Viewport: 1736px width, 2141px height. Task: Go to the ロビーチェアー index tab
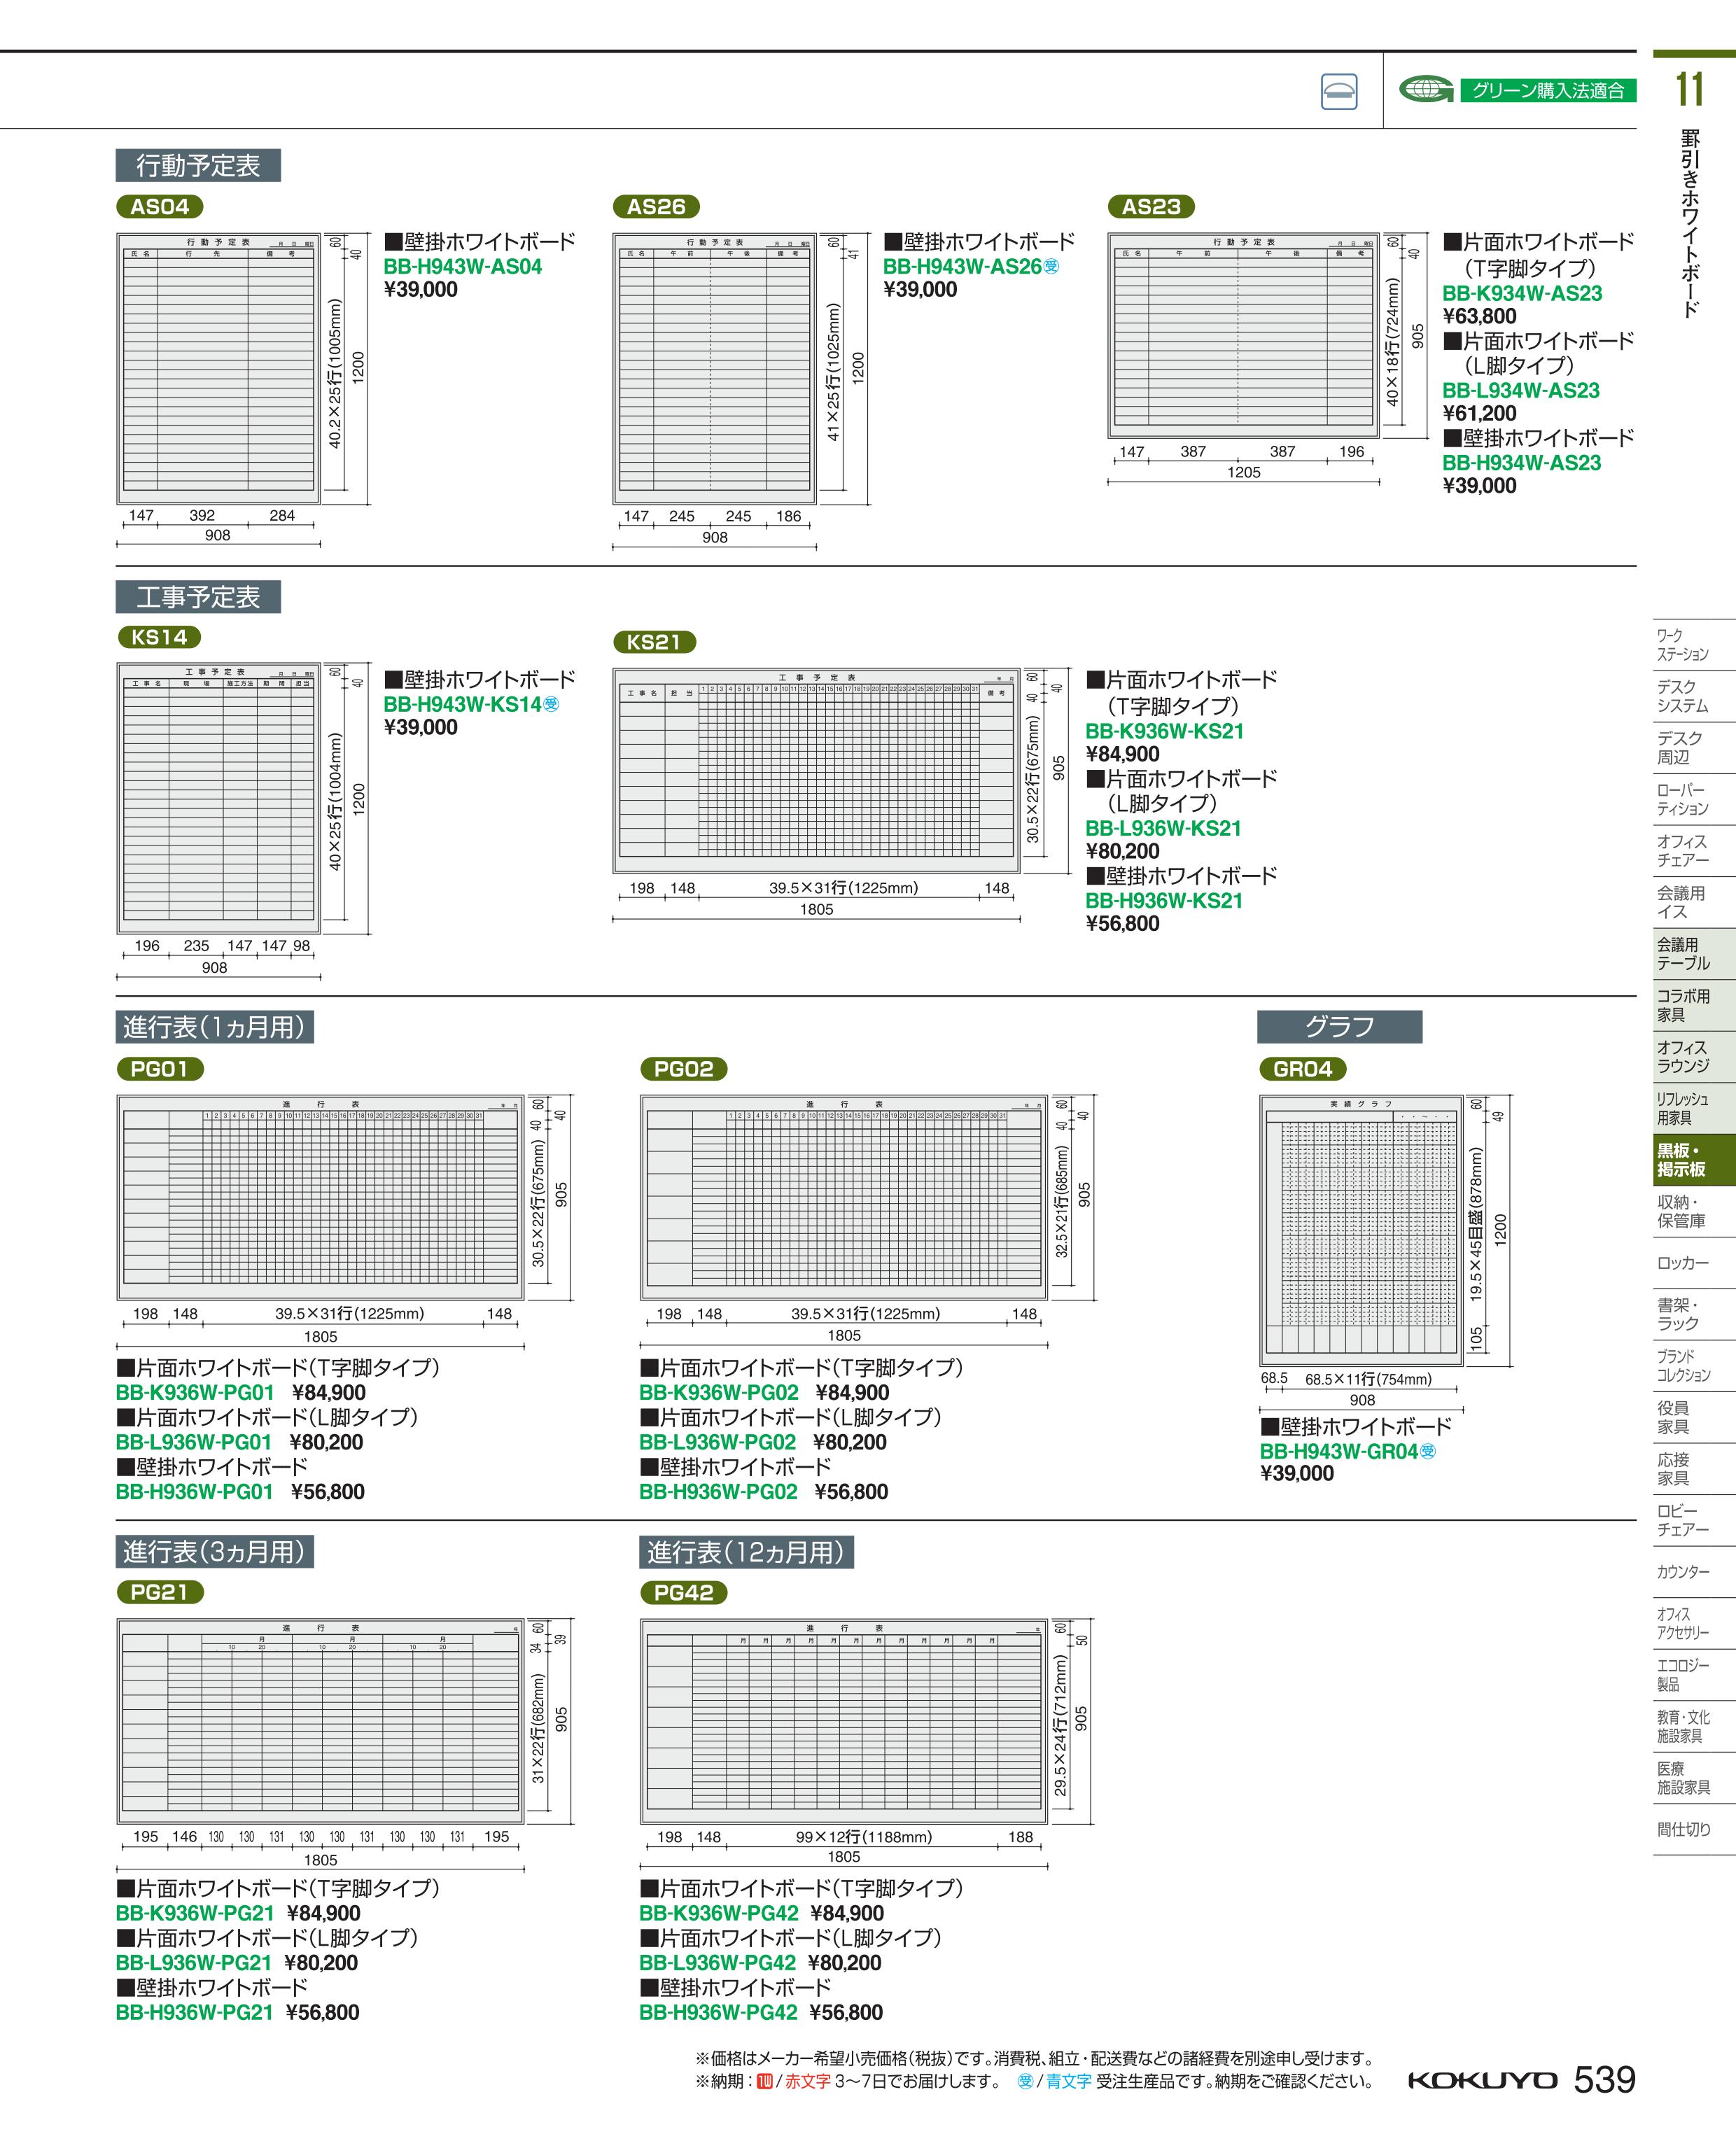pos(1694,1520)
